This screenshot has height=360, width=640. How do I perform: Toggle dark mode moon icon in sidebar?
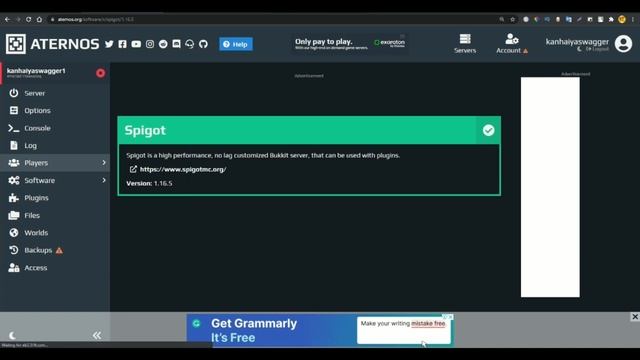coord(12,336)
